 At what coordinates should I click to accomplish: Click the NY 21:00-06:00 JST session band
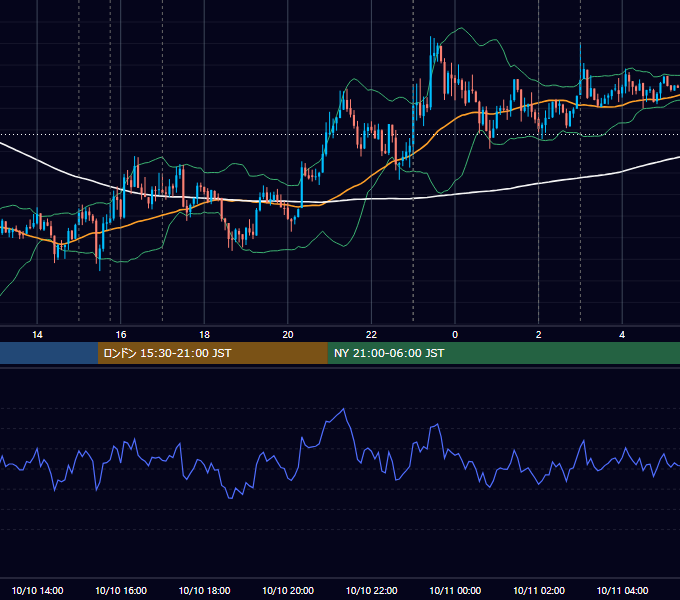pos(503,353)
